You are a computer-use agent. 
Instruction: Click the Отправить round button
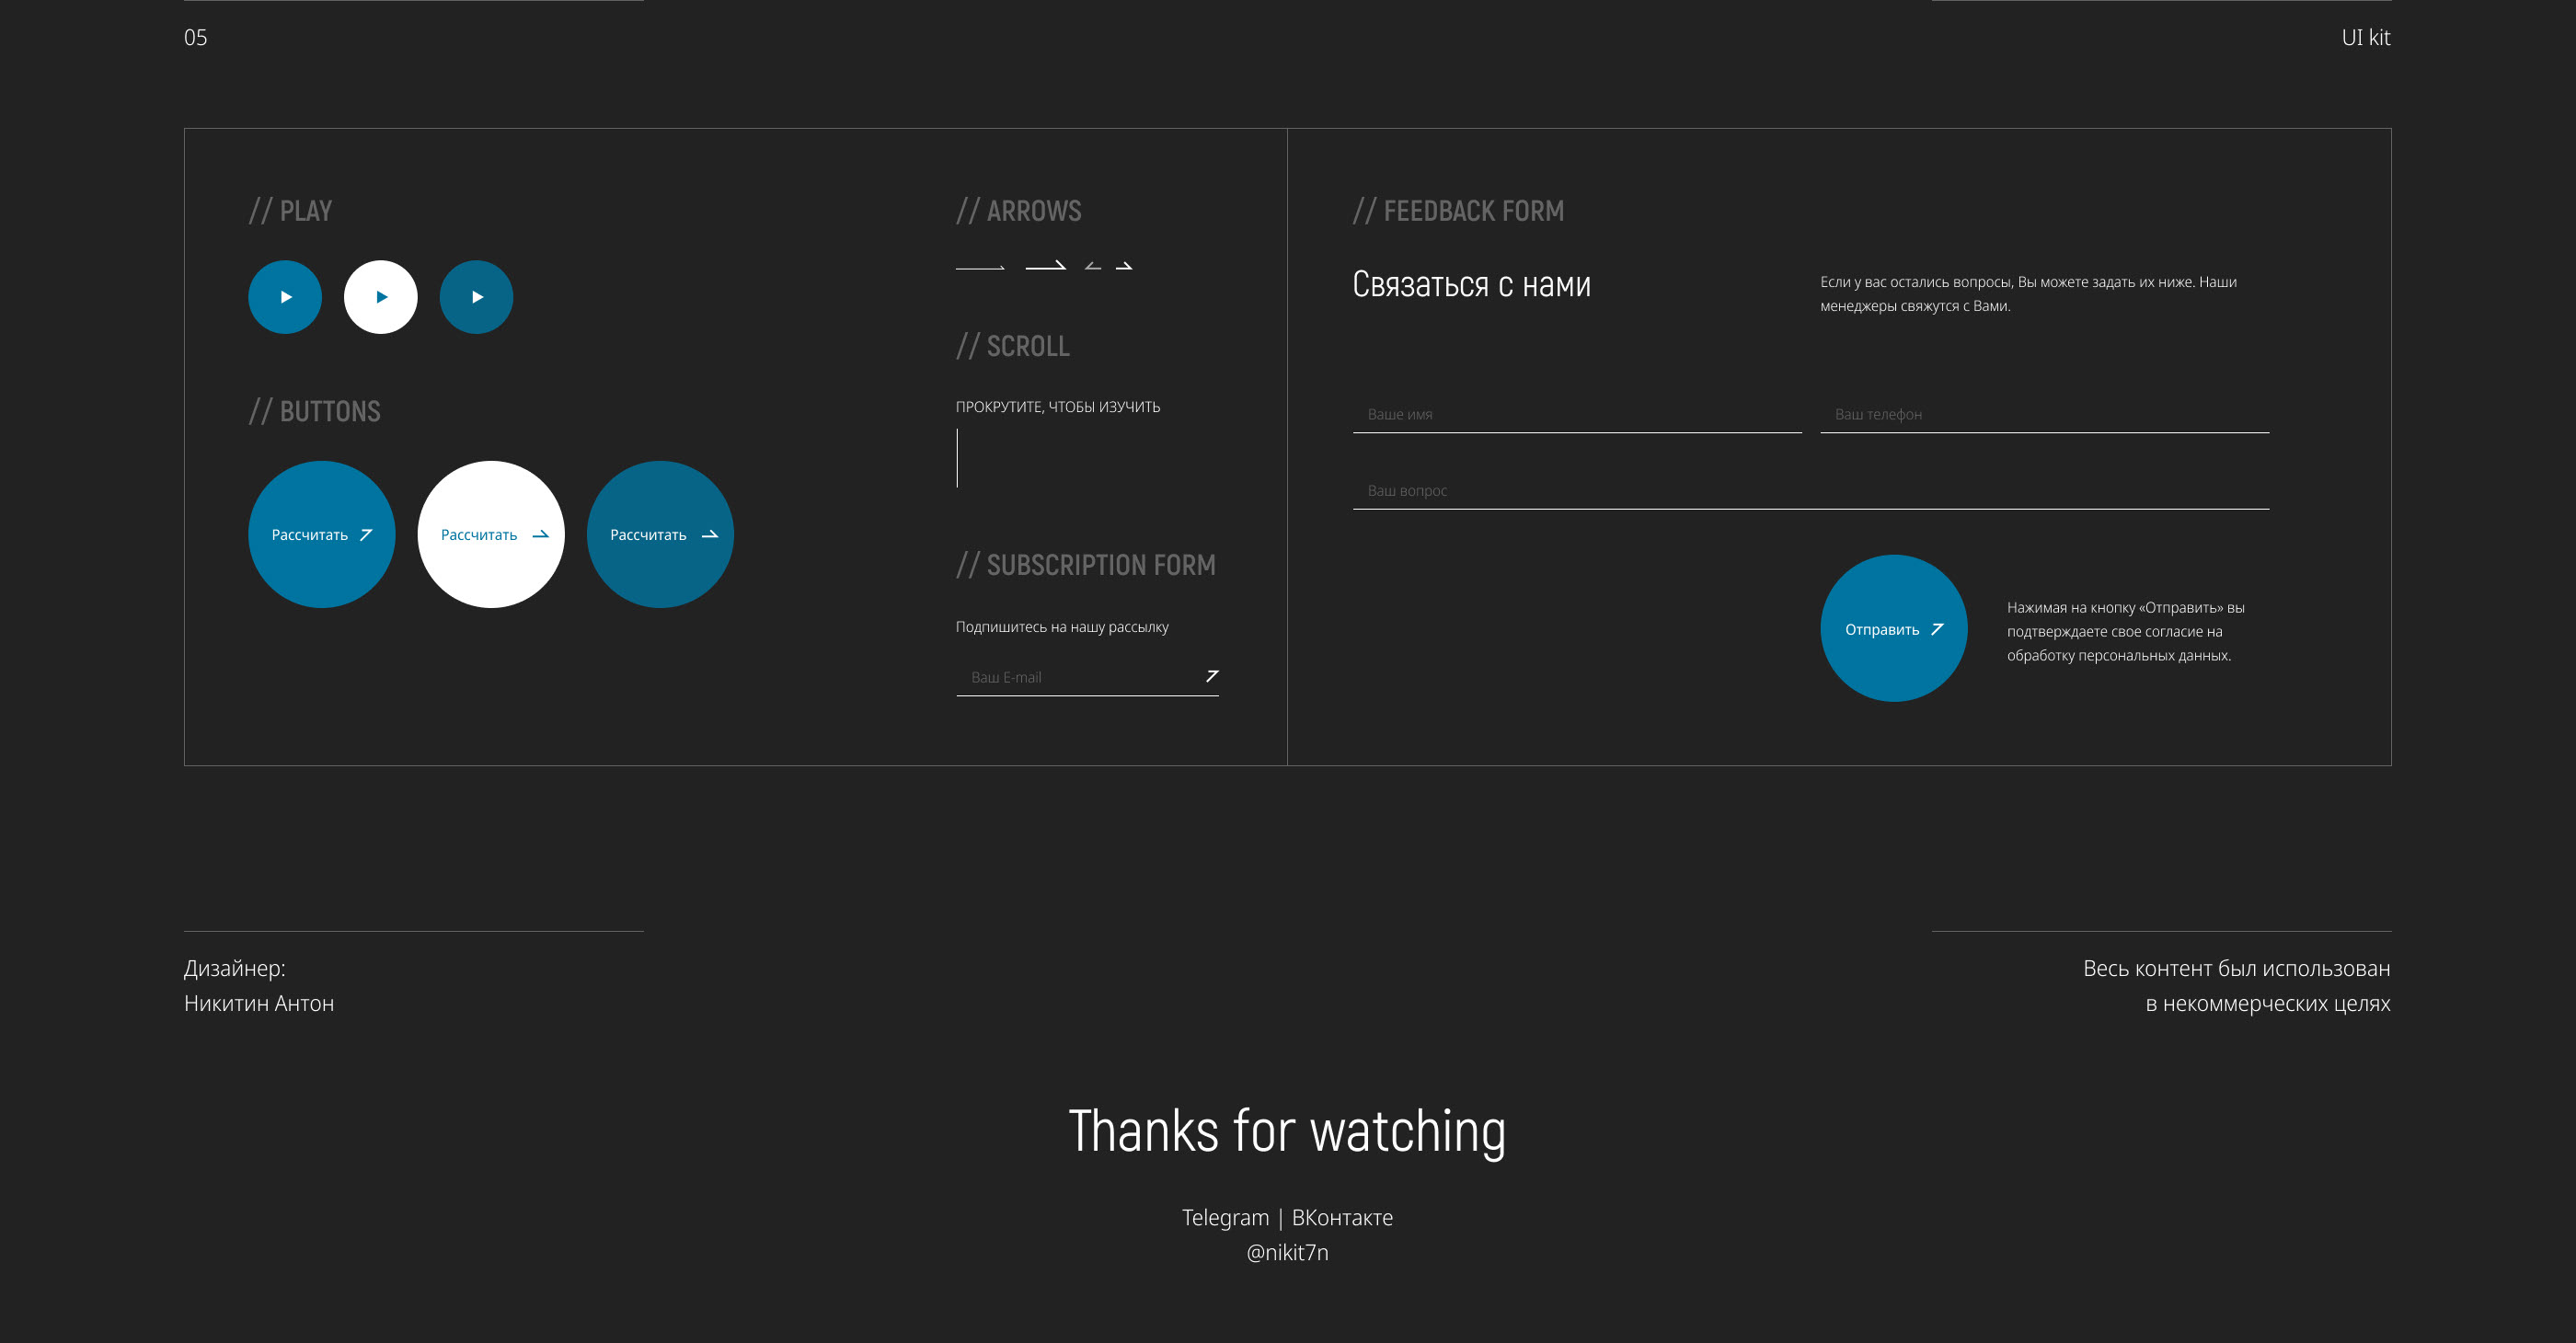1893,629
